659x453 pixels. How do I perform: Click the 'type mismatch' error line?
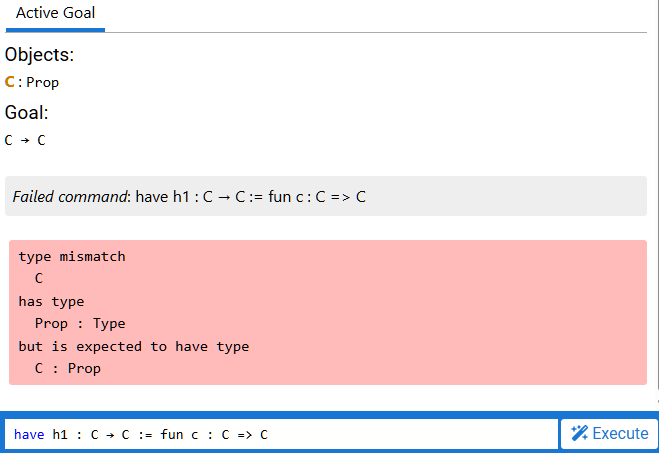pyautogui.click(x=72, y=257)
